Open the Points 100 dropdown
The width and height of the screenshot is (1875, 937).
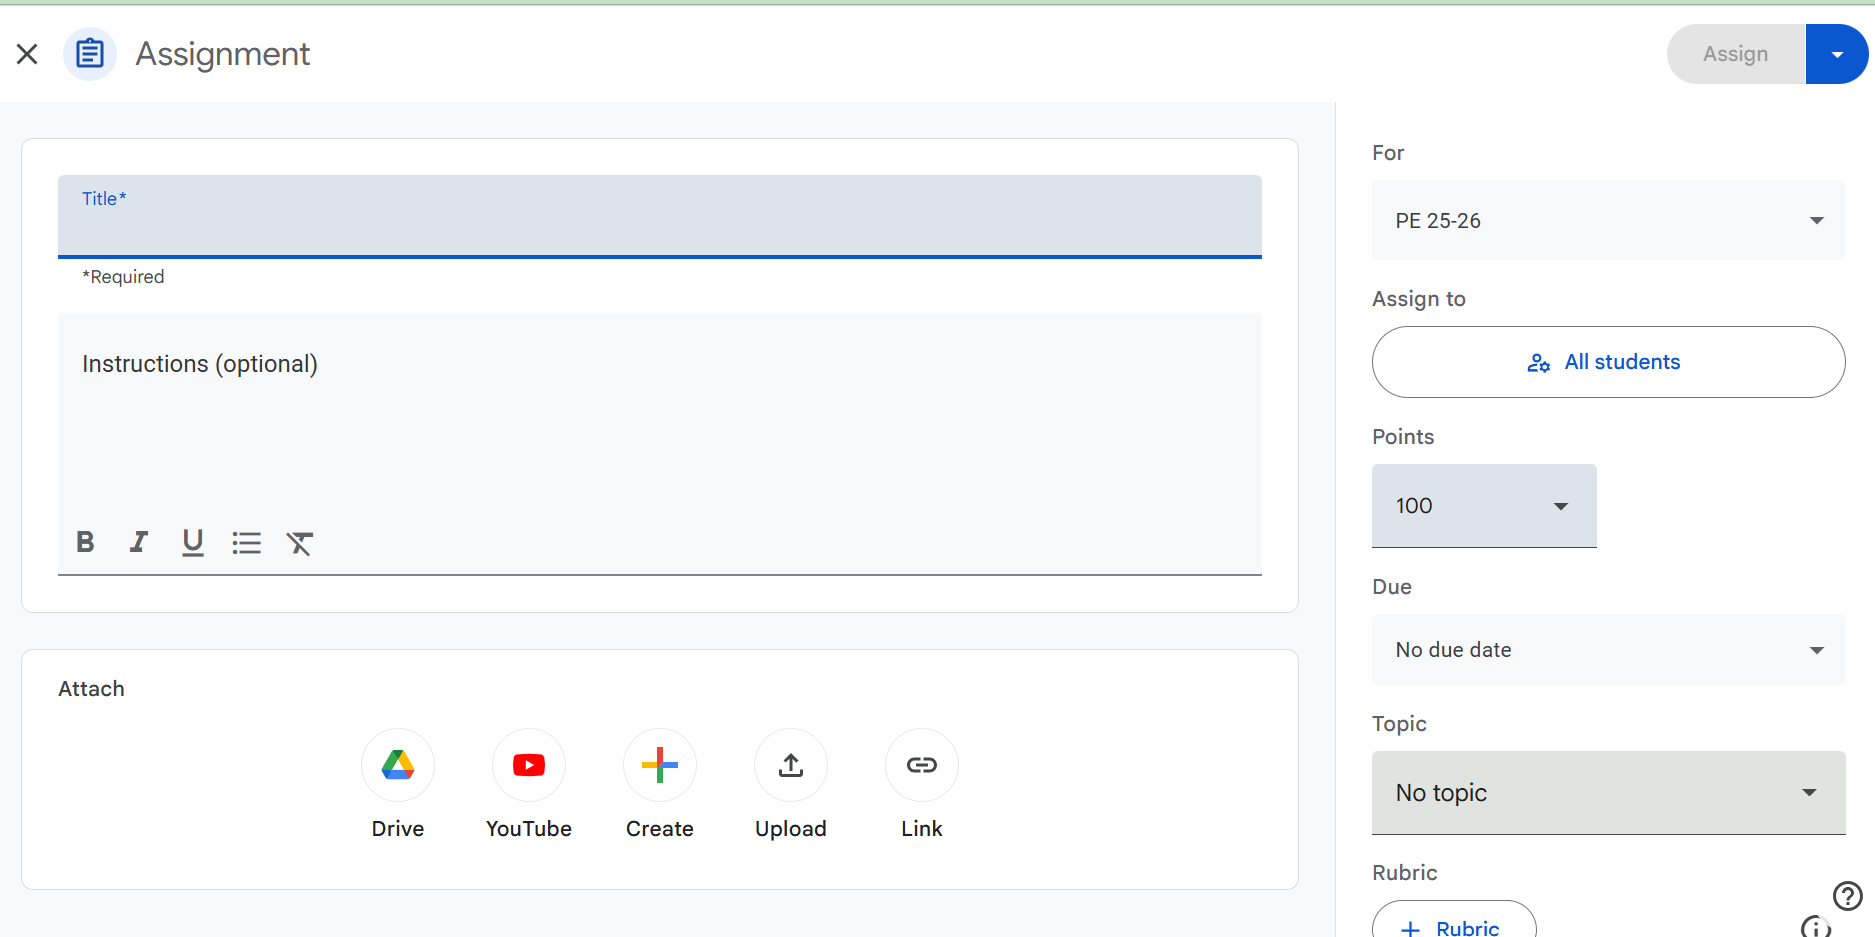pyautogui.click(x=1484, y=506)
